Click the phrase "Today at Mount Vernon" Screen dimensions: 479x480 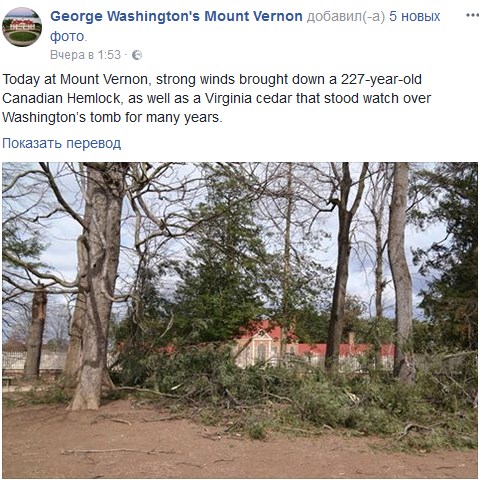tap(75, 79)
